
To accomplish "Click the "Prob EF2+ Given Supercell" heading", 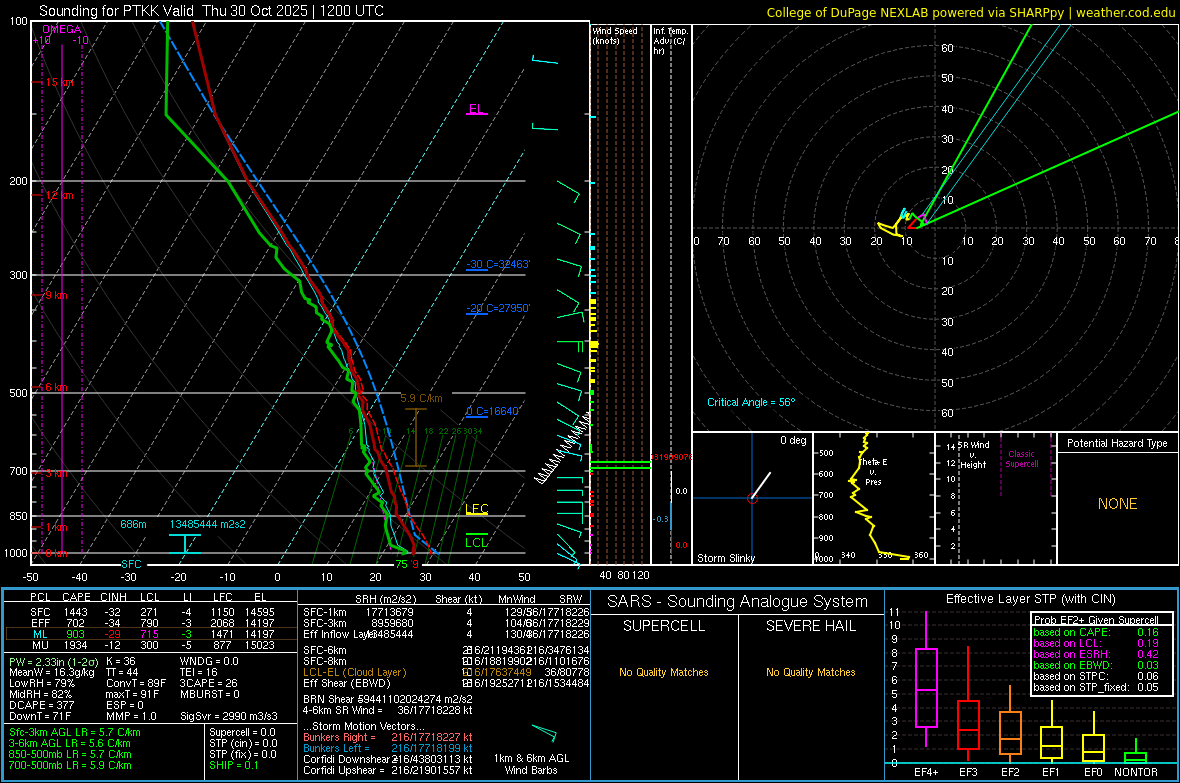I will click(1096, 620).
